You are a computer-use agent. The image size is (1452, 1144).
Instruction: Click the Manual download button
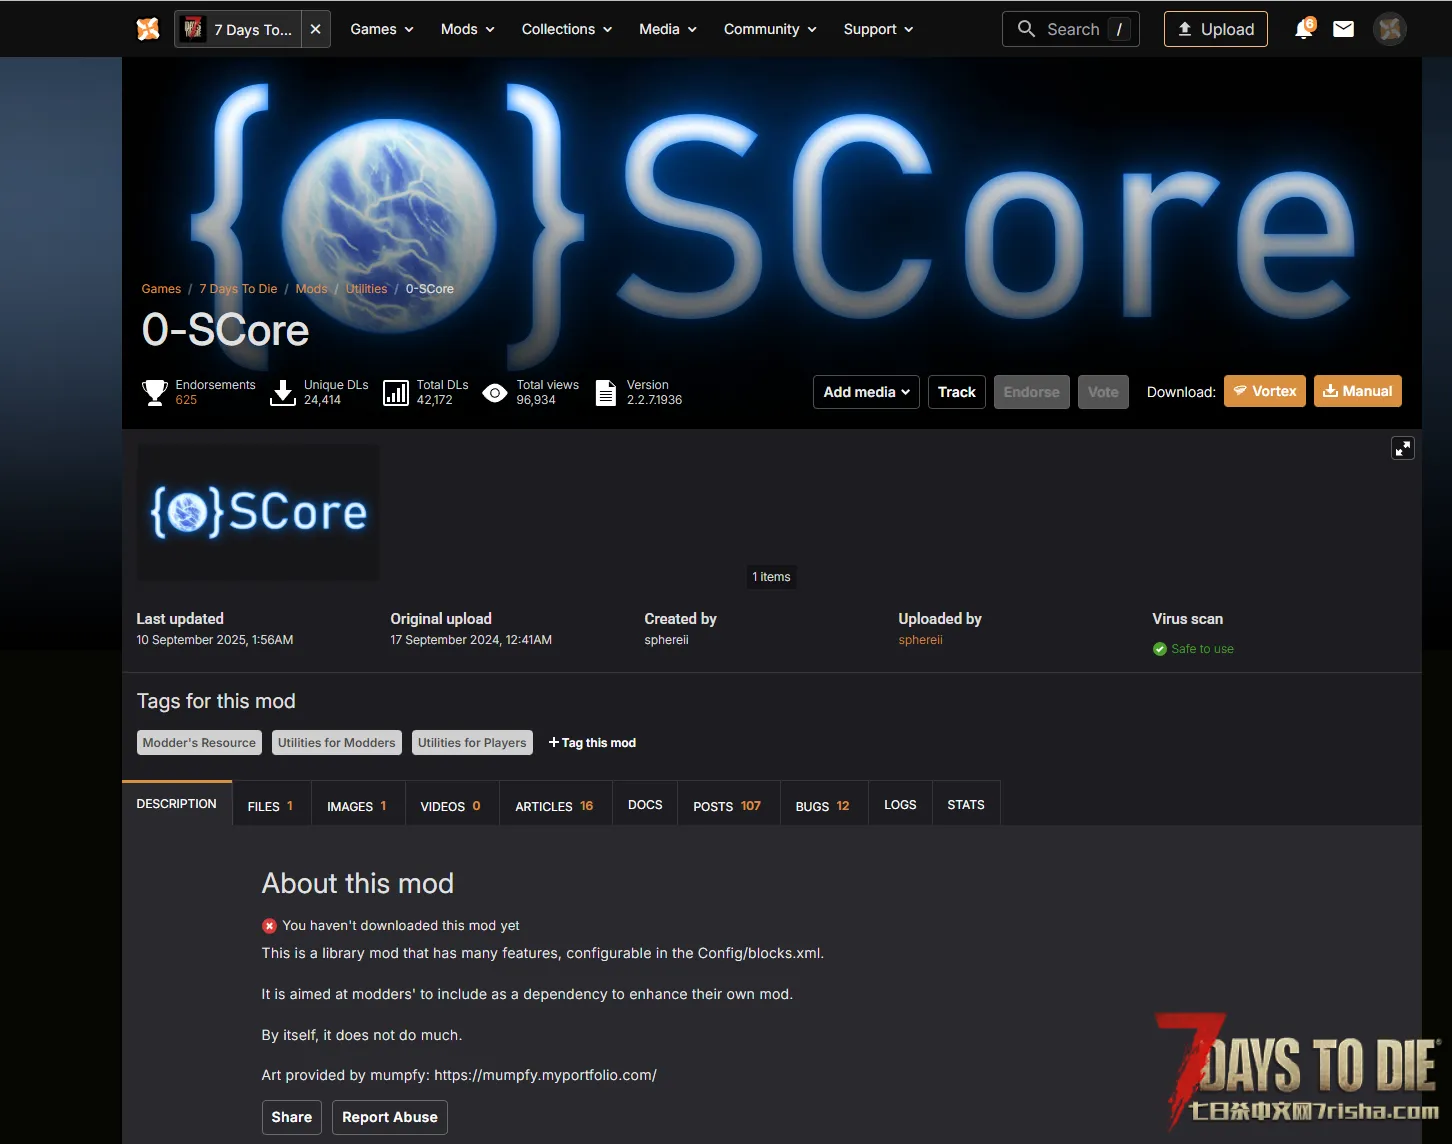(x=1357, y=391)
